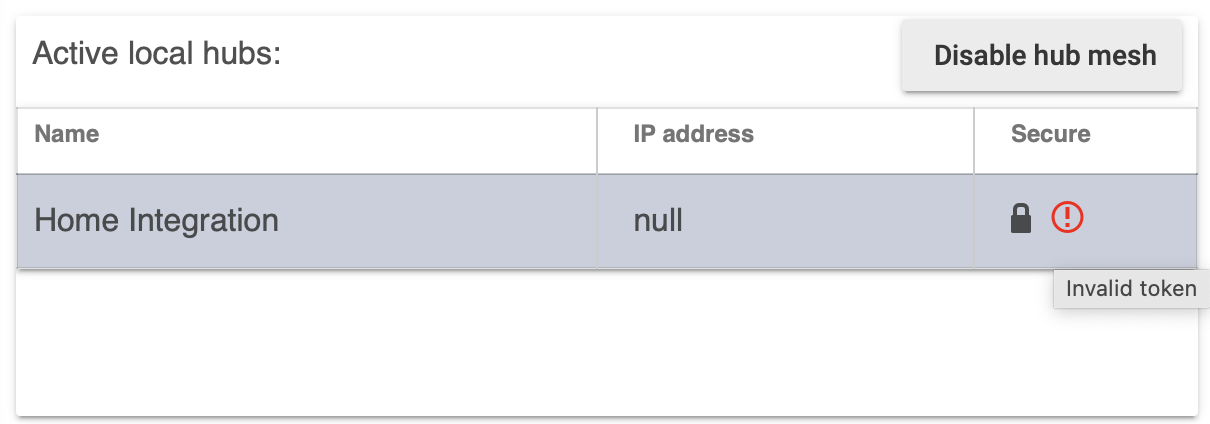Select the Home Integration hub name
The image size is (1210, 424).
click(157, 220)
